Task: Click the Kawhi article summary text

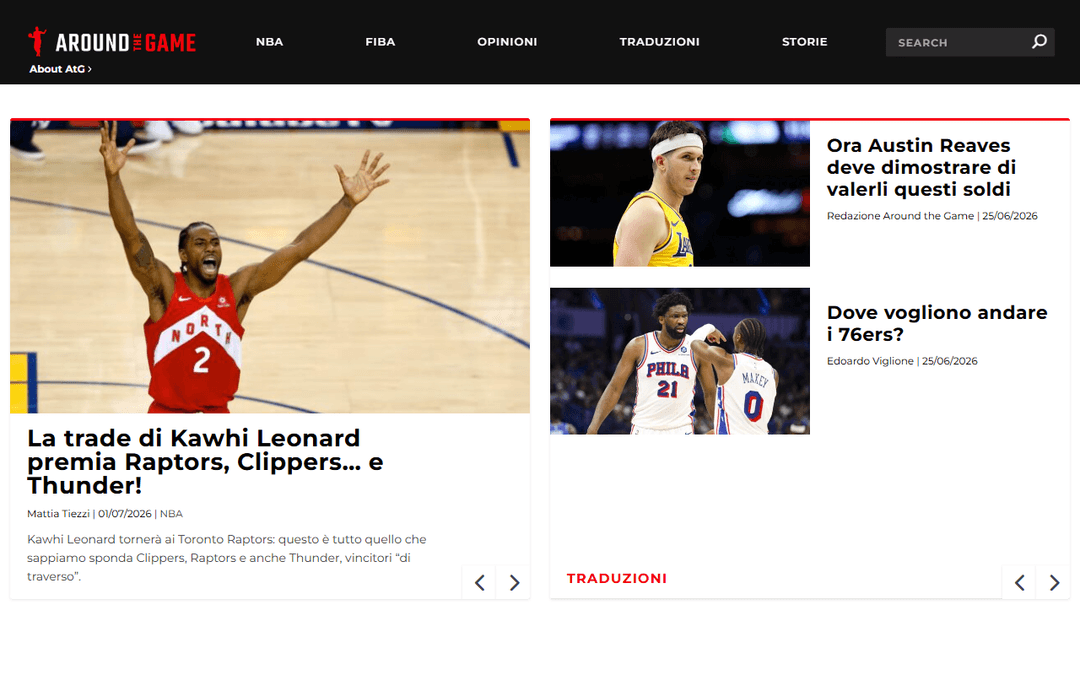Action: pos(227,558)
